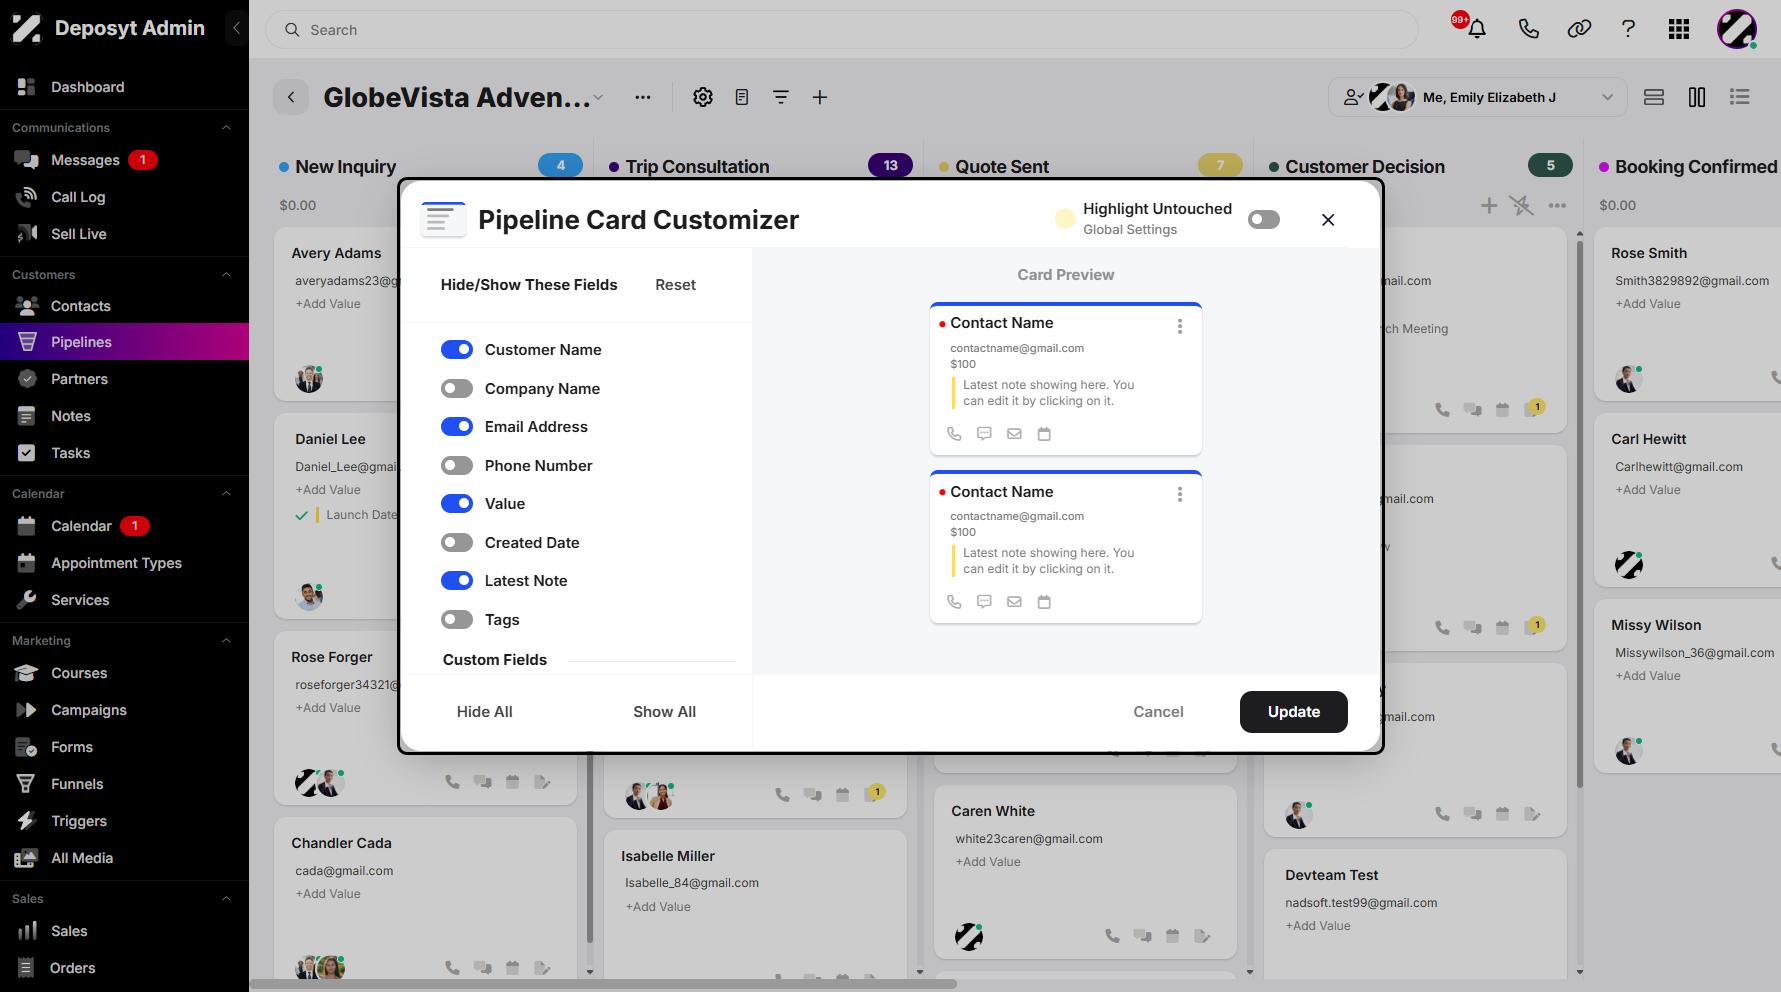1781x992 pixels.
Task: Open pipeline settings gear icon
Action: click(x=703, y=97)
